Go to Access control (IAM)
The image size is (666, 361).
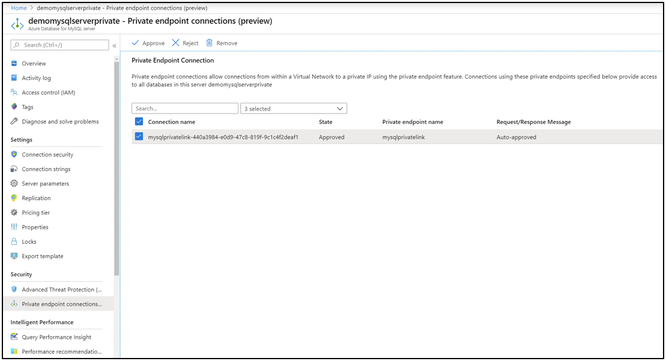click(x=48, y=92)
